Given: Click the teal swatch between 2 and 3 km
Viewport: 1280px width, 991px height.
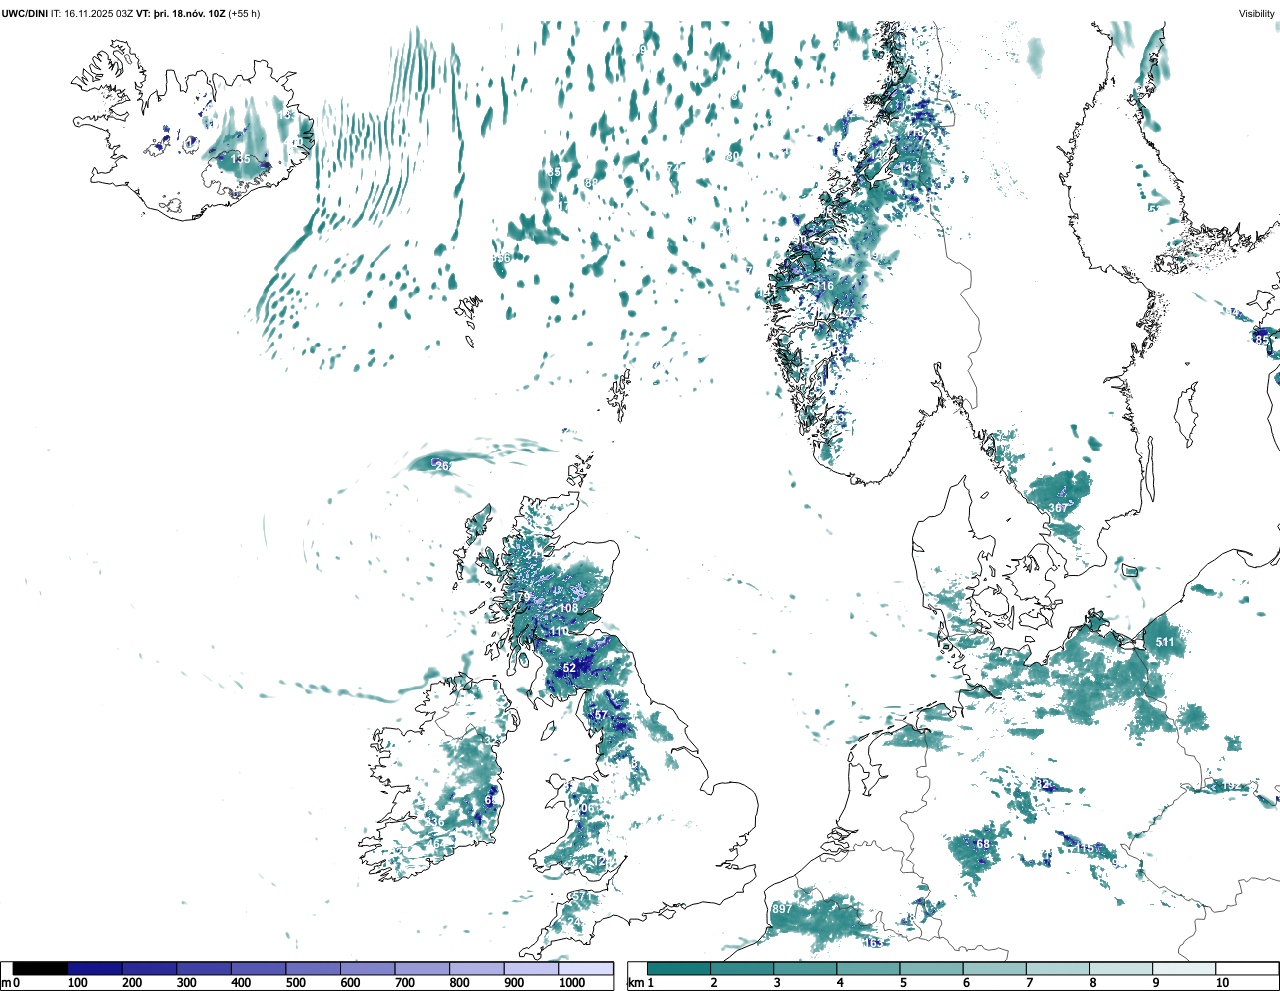Looking at the screenshot, I should [742, 969].
